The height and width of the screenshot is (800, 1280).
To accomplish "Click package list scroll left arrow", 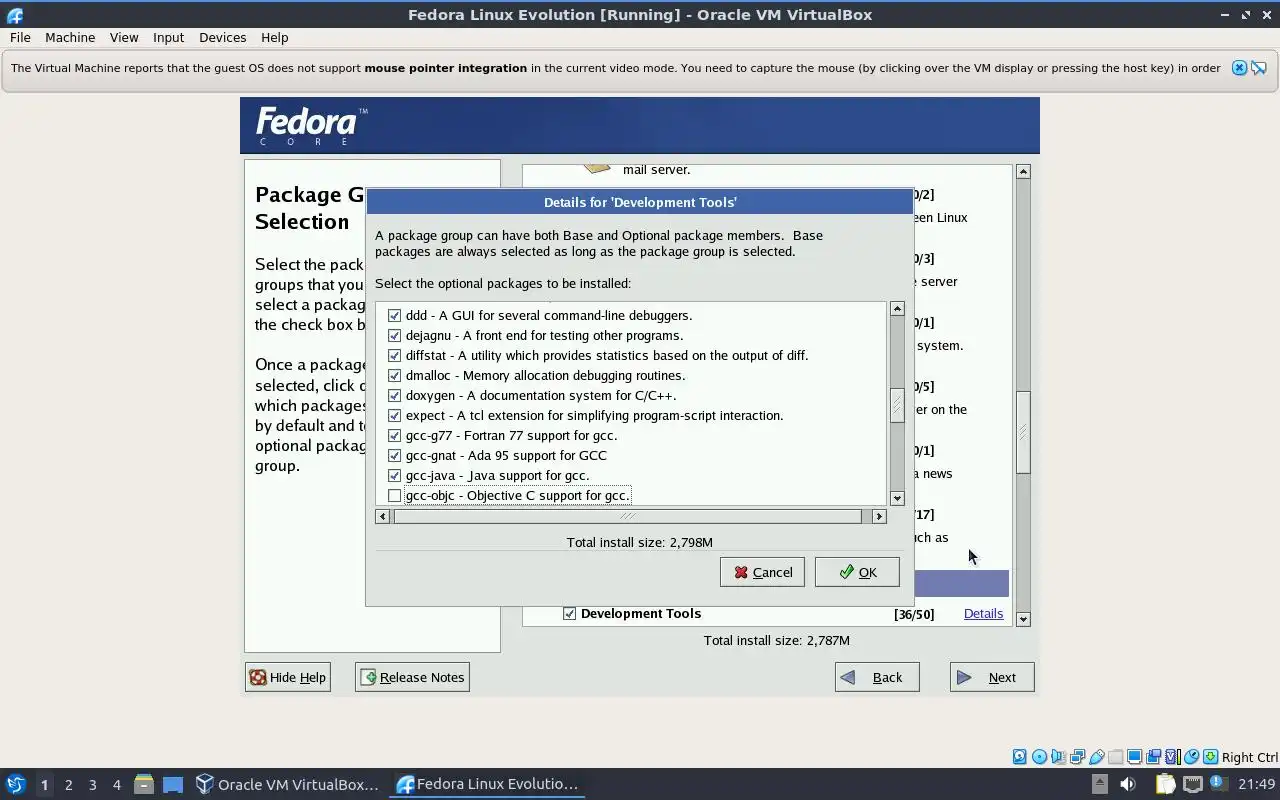I will pos(382,516).
